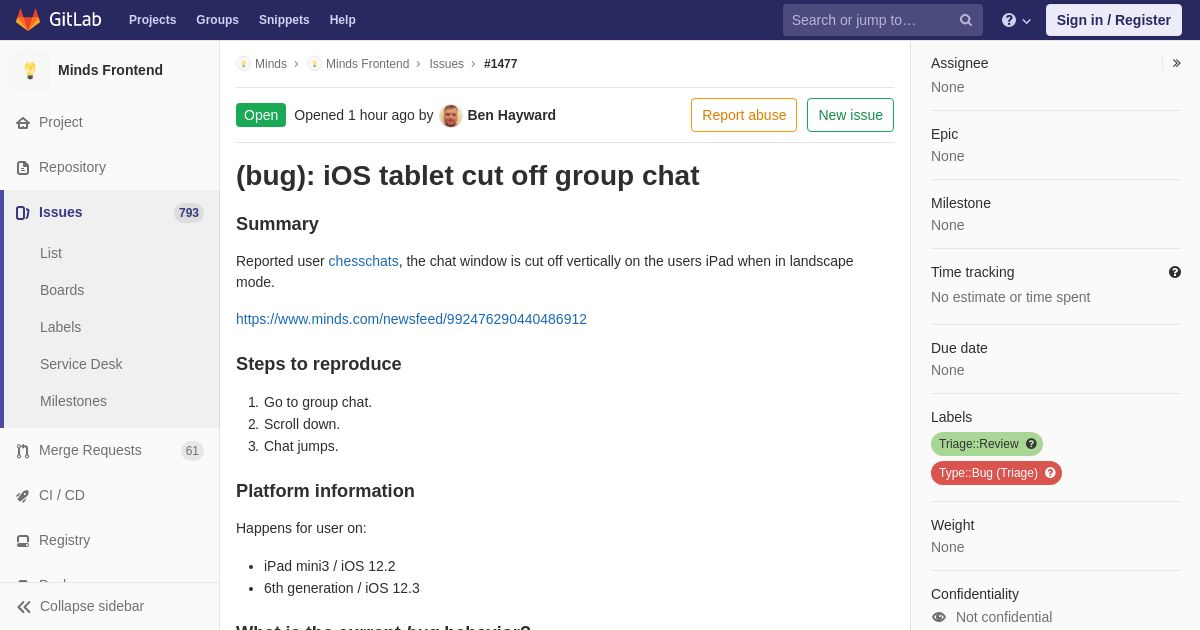This screenshot has height=630, width=1200.
Task: Click the Minds Frontend breadcrumb link
Action: coord(367,64)
